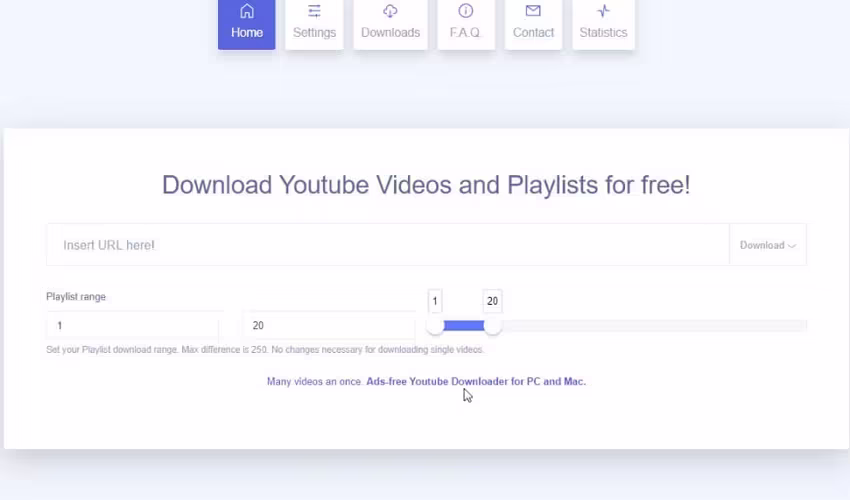Open the Home tab label
Screen dimensions: 850x500
(x=247, y=33)
